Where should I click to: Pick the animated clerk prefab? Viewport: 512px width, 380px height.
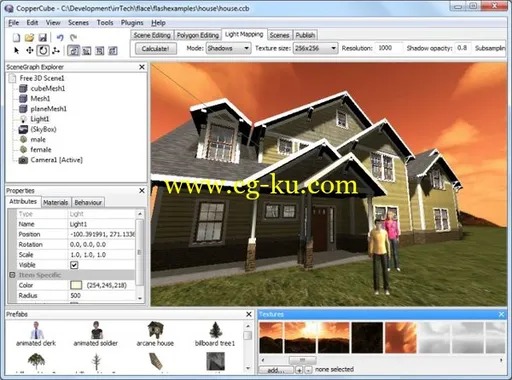point(36,334)
